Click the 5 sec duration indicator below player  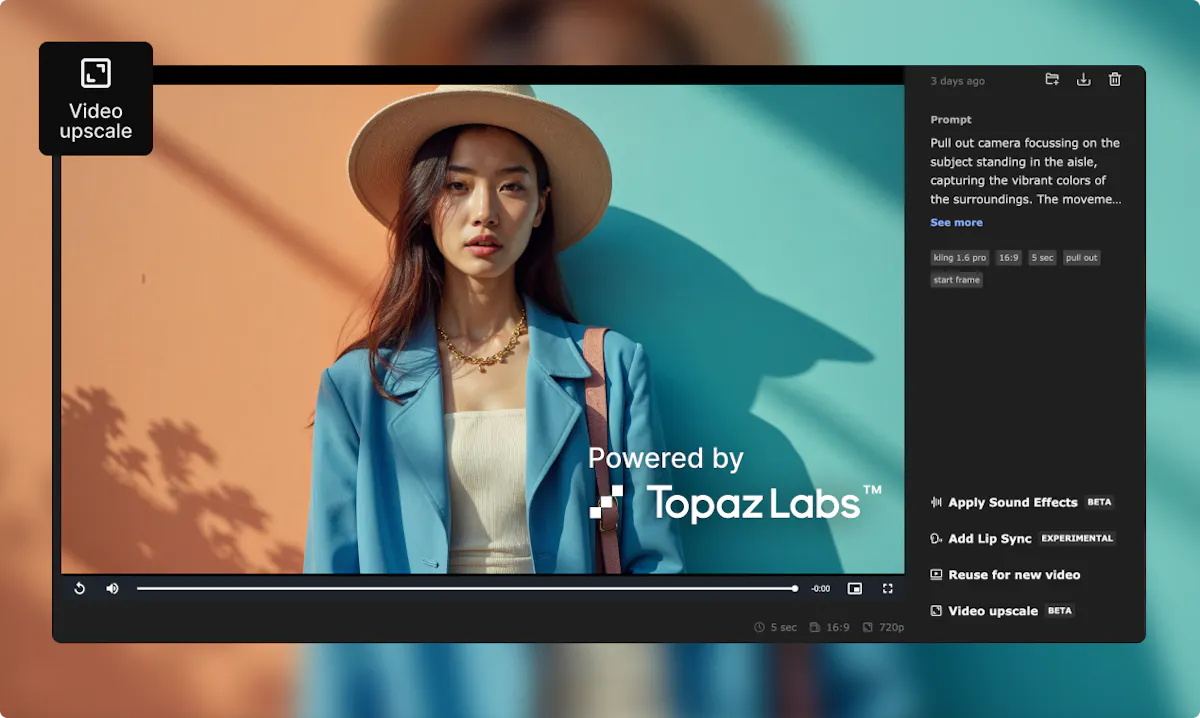[776, 628]
